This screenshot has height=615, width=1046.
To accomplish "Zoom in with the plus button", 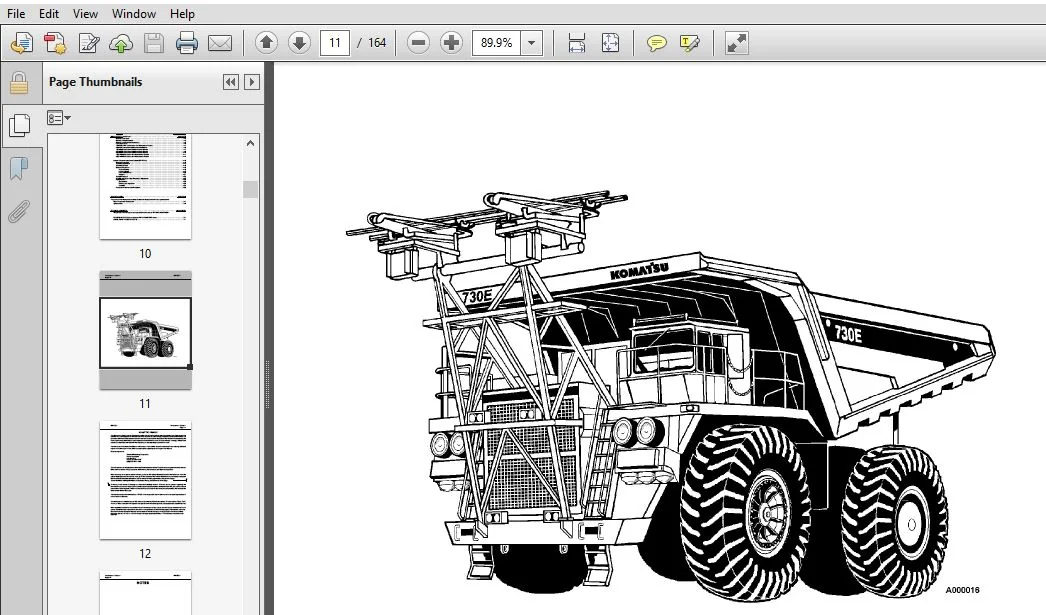I will click(x=452, y=43).
